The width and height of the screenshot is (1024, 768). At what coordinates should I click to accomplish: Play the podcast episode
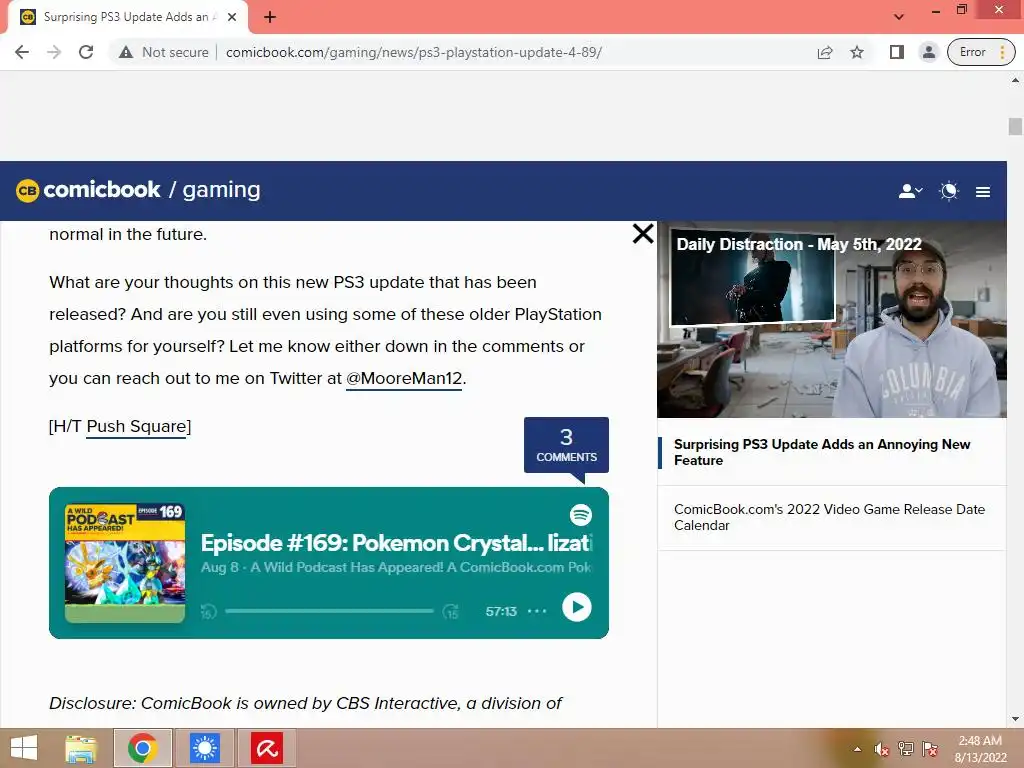pyautogui.click(x=577, y=607)
